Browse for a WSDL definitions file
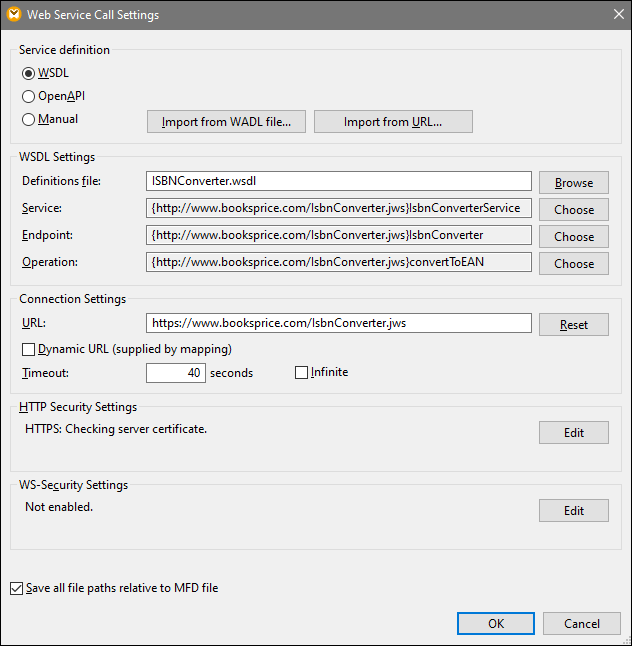Image resolution: width=632 pixels, height=646 pixels. click(573, 183)
